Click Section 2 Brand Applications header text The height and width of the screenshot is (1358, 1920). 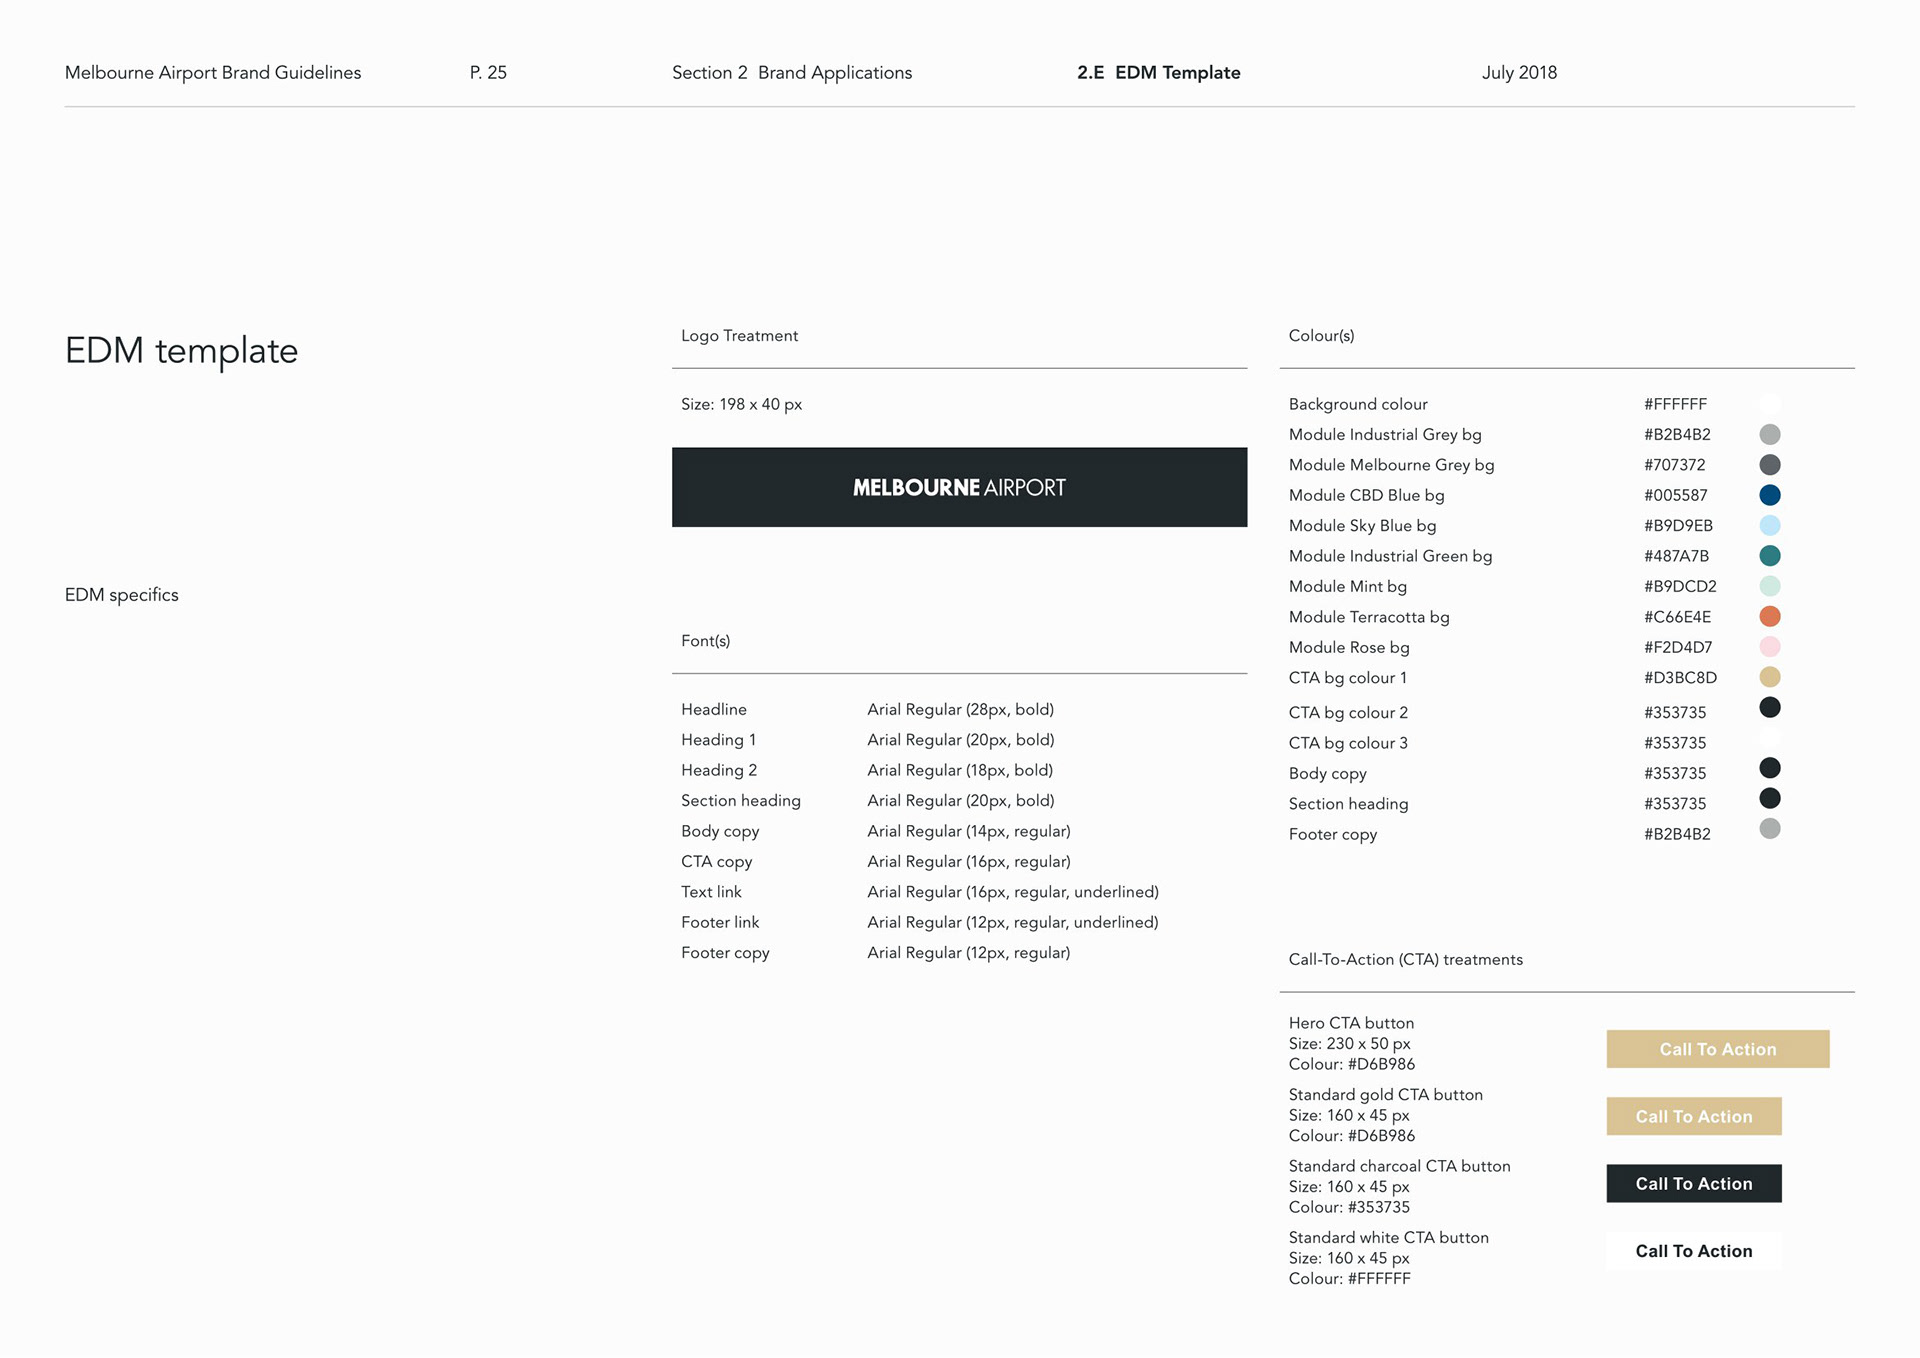coord(791,73)
